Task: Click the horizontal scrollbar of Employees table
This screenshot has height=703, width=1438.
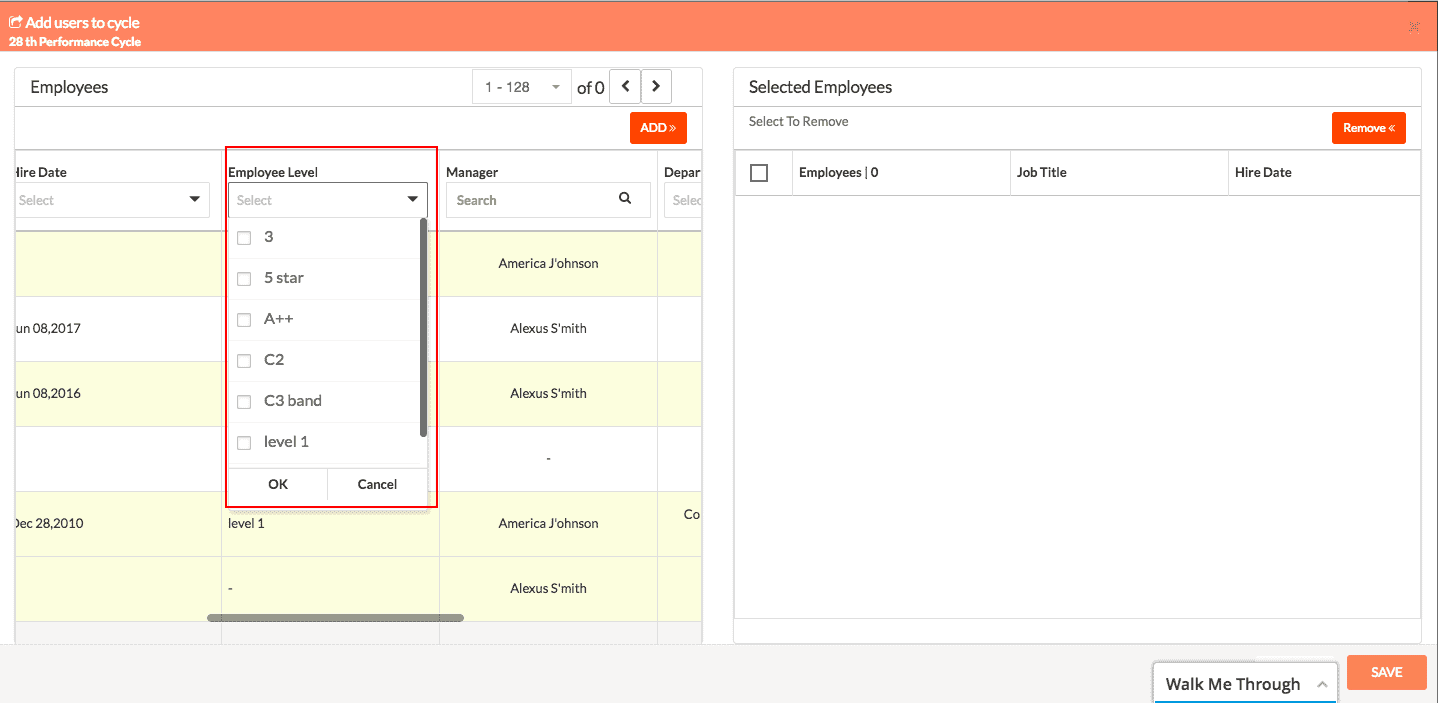Action: point(335,618)
